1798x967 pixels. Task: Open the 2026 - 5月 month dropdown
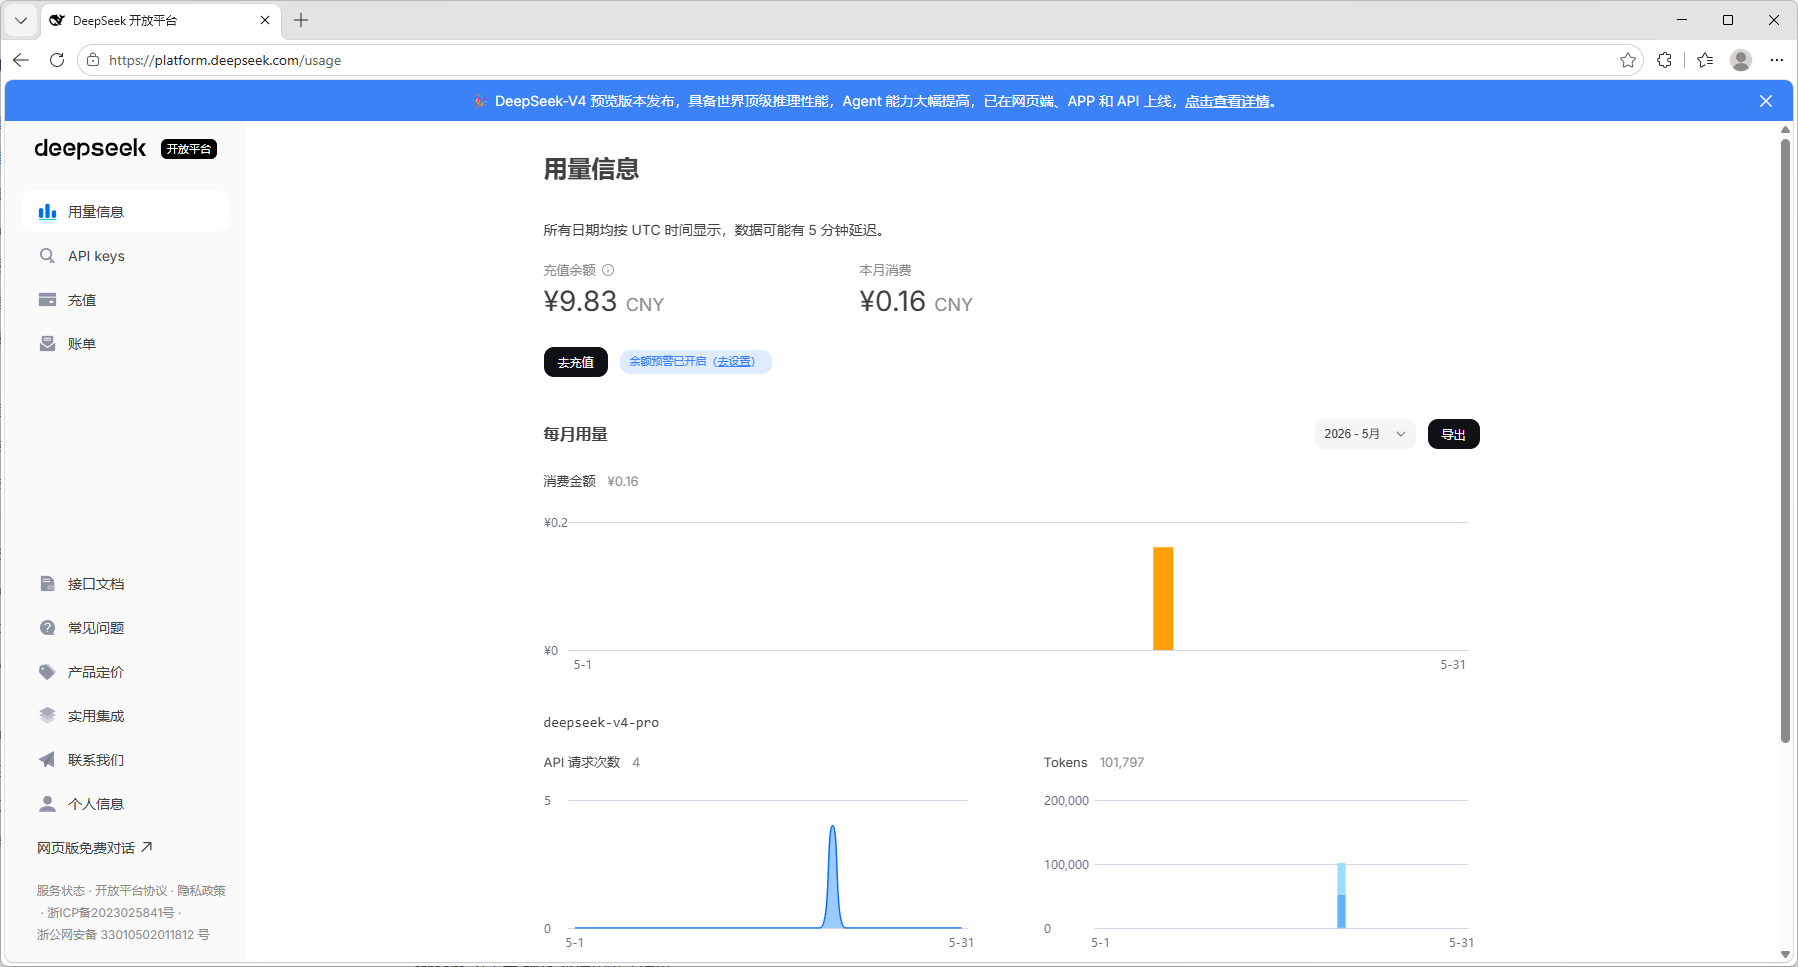tap(1365, 434)
